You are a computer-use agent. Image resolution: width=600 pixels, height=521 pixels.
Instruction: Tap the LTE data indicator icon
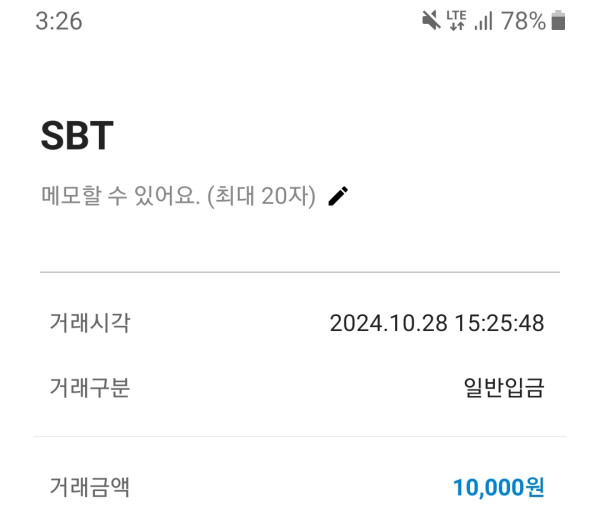457,21
